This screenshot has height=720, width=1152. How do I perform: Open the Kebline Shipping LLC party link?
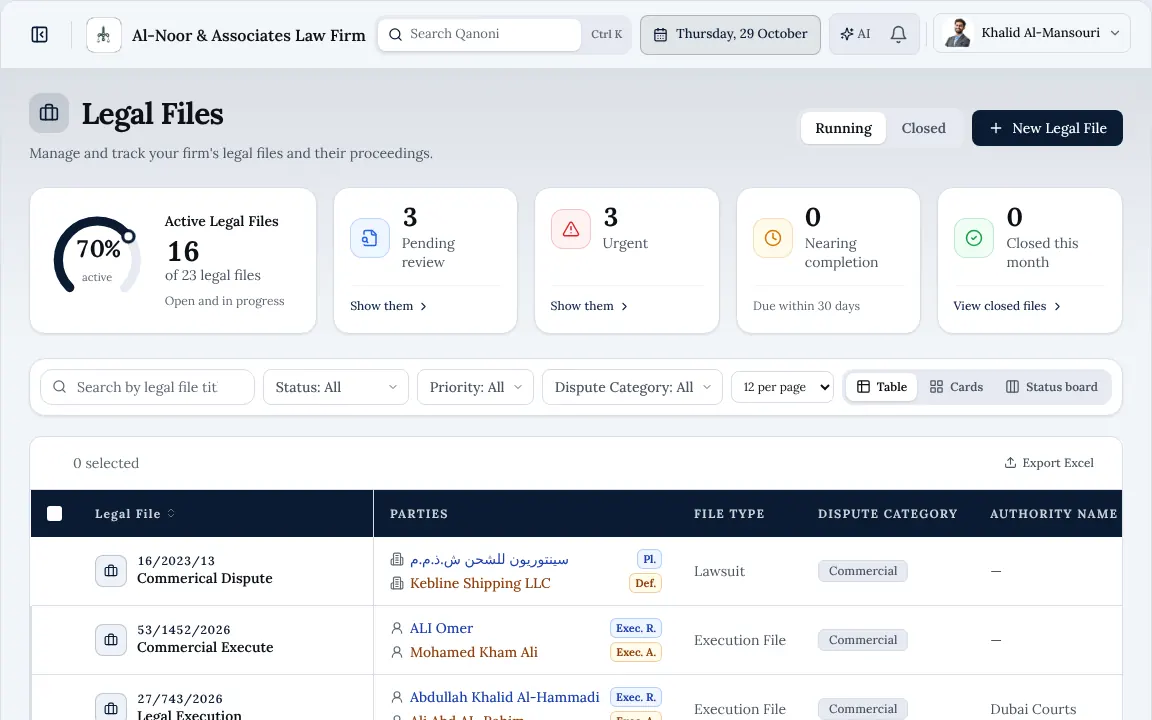point(480,583)
